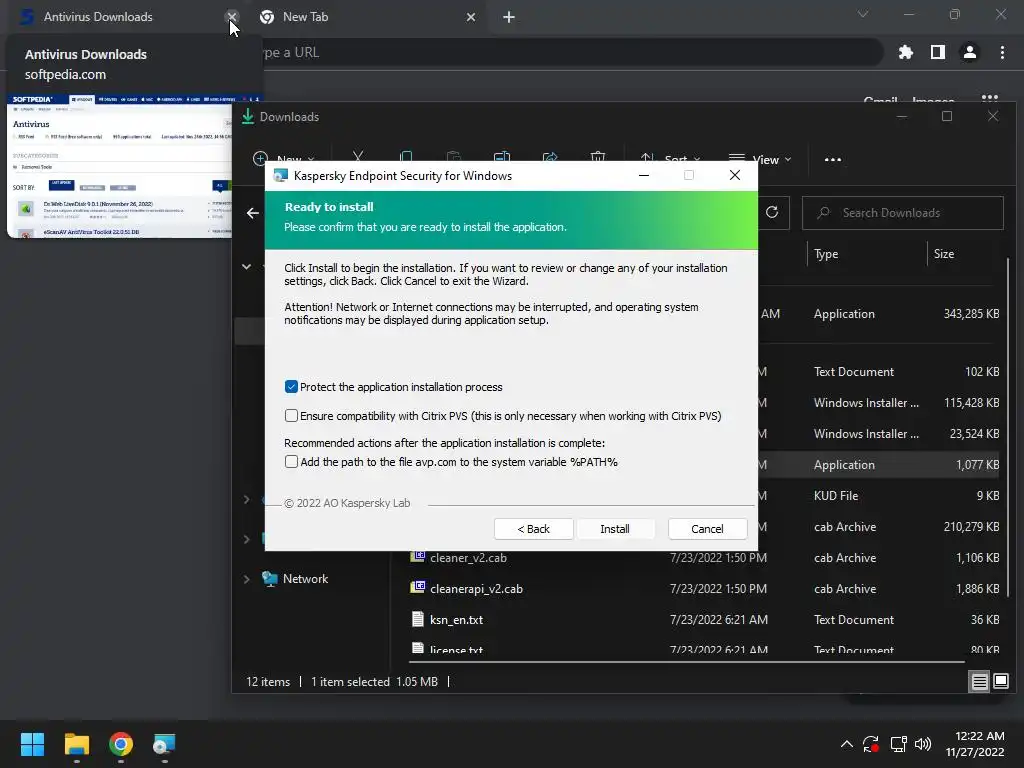Image resolution: width=1024 pixels, height=768 pixels.
Task: Click the Kaspersky installer title bar icon
Action: (x=281, y=175)
